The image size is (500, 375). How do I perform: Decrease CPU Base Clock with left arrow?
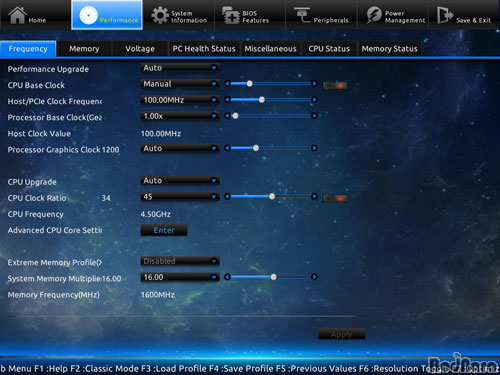pyautogui.click(x=227, y=83)
